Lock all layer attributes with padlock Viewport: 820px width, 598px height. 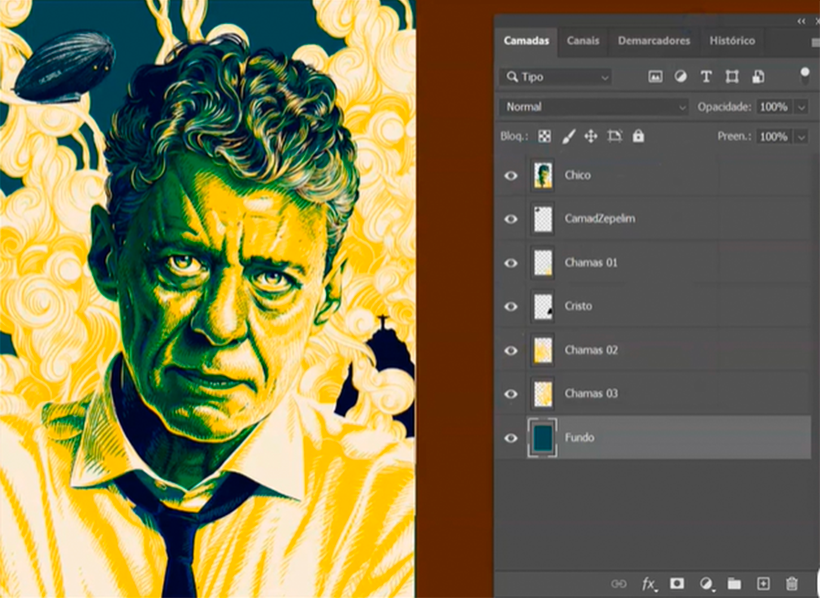638,136
